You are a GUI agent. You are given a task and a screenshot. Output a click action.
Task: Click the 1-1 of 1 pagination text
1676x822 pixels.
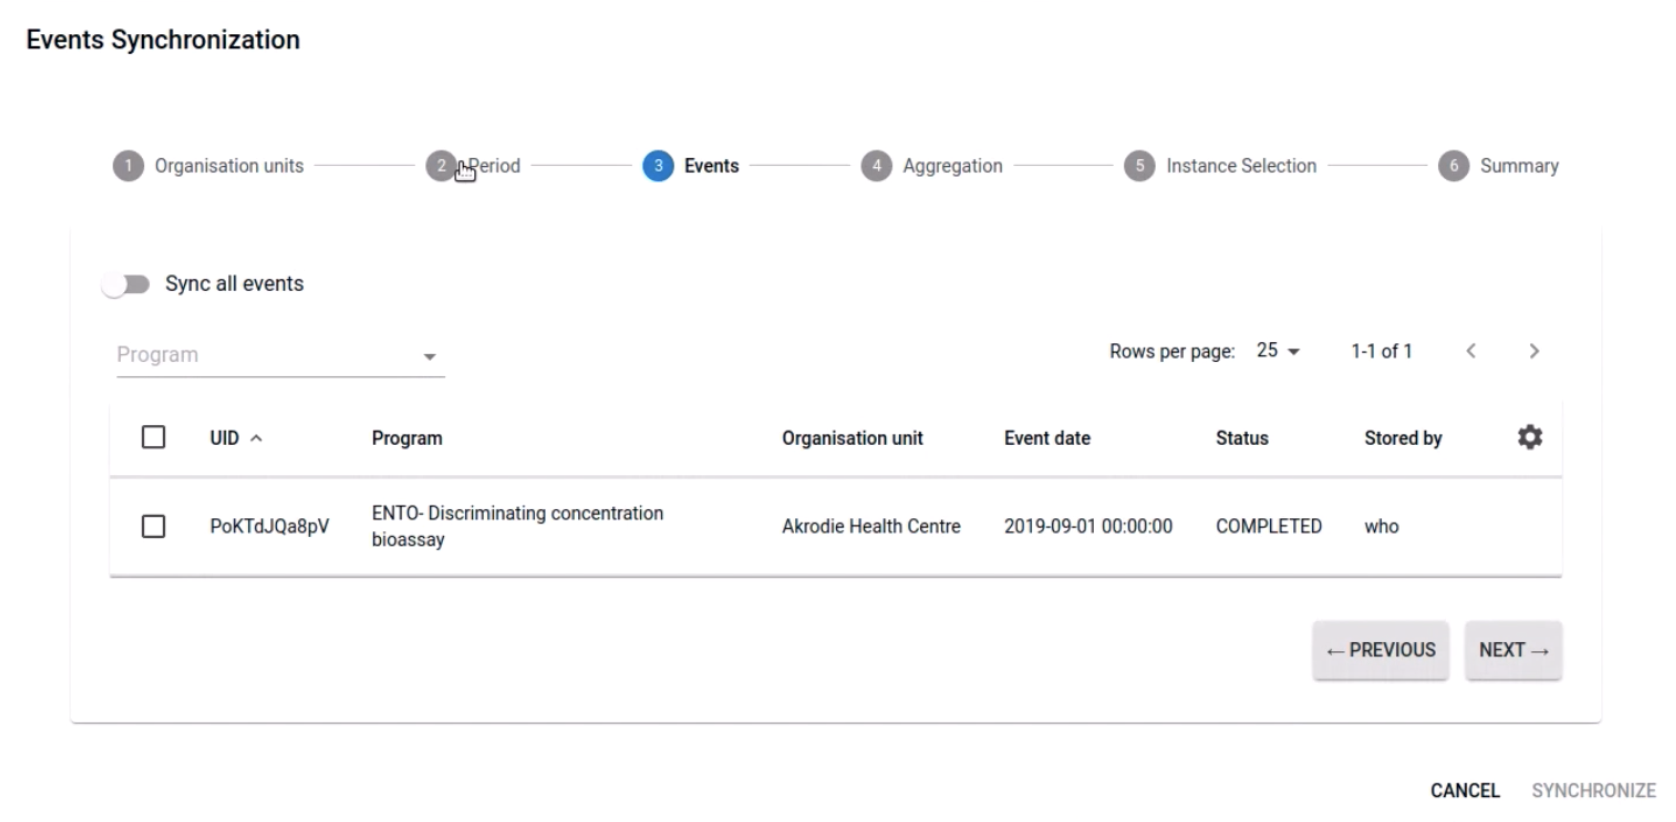pyautogui.click(x=1381, y=351)
